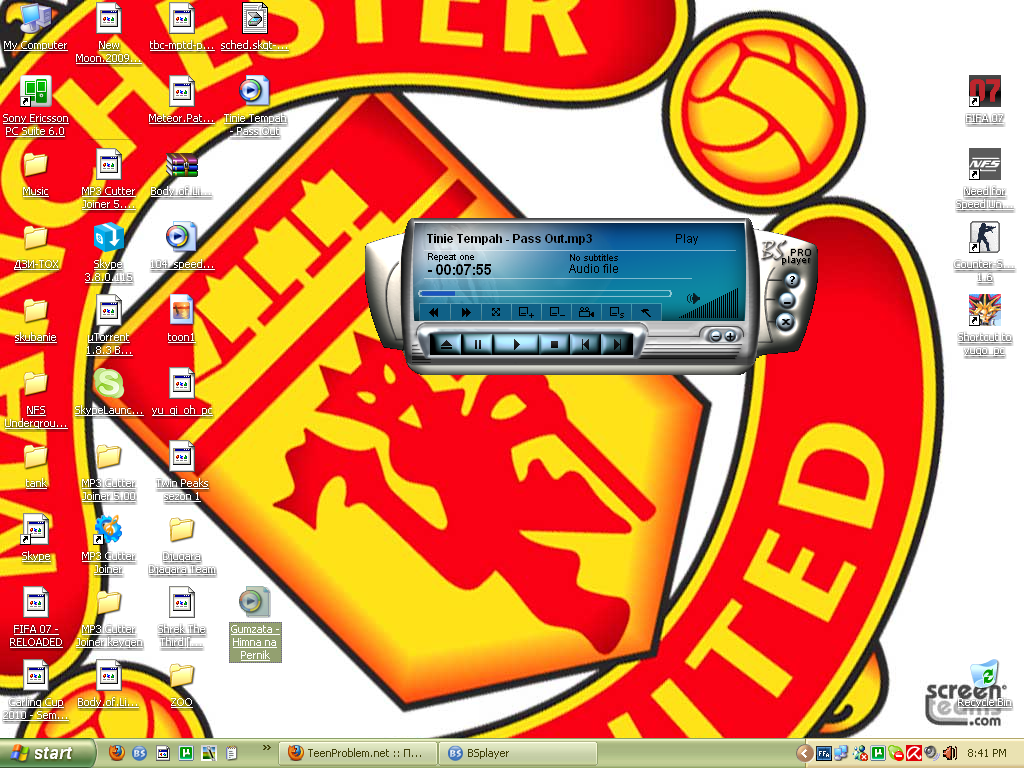Screen dimensions: 1024x768
Task: Select the FIFA 07 - RELOADED file icon
Action: 35,618
